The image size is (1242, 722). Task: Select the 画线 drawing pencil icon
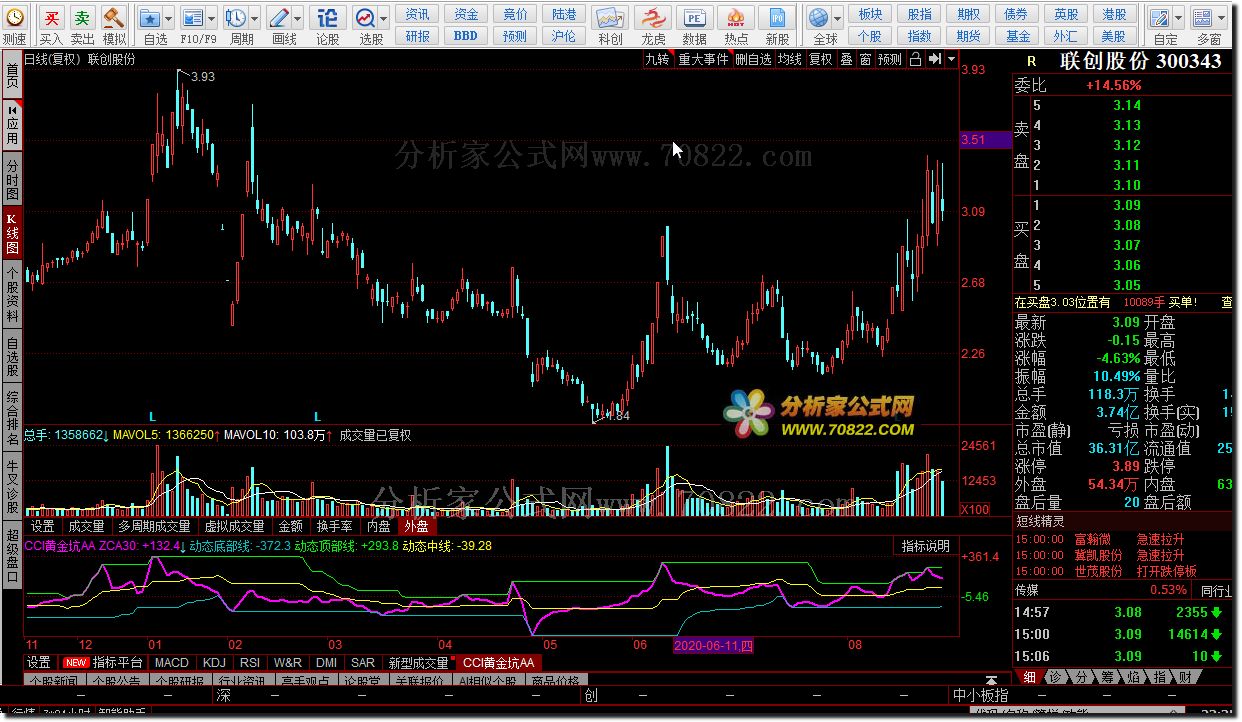(x=279, y=18)
